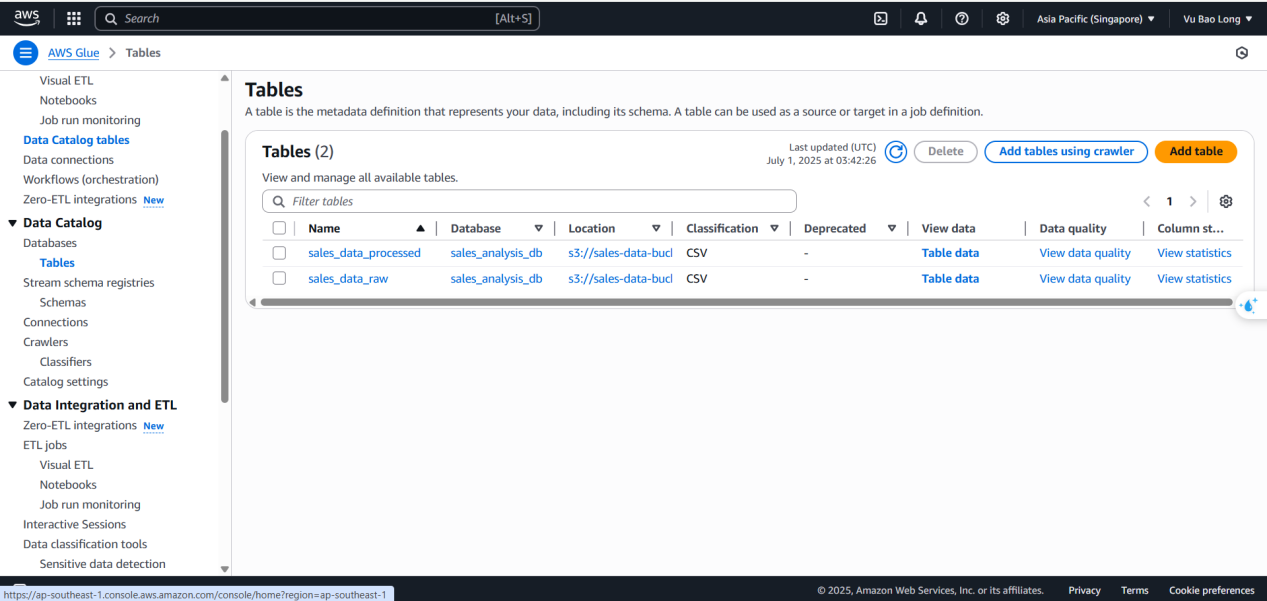The image size is (1267, 601).
Task: Open Catalog settings in sidebar
Action: coord(66,382)
